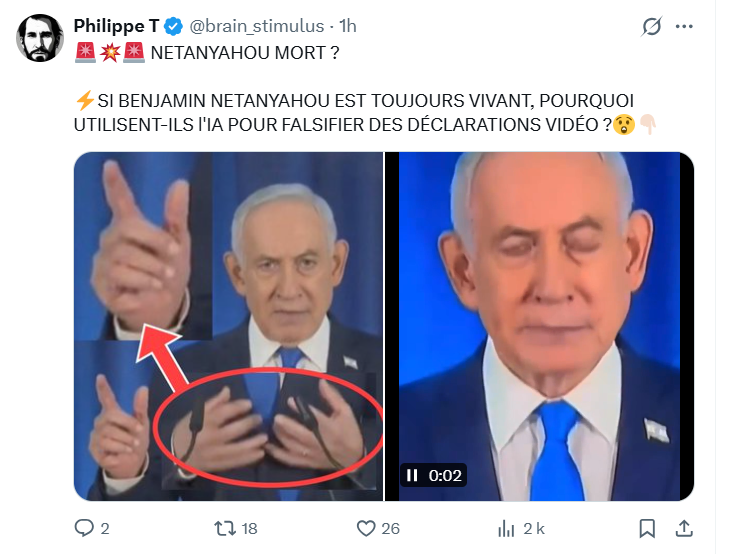Viewport: 746px width, 554px height.
Task: Click the "POURQUOI UTILISENT-ILS l'IA" tweet paragraph
Action: tap(365, 113)
